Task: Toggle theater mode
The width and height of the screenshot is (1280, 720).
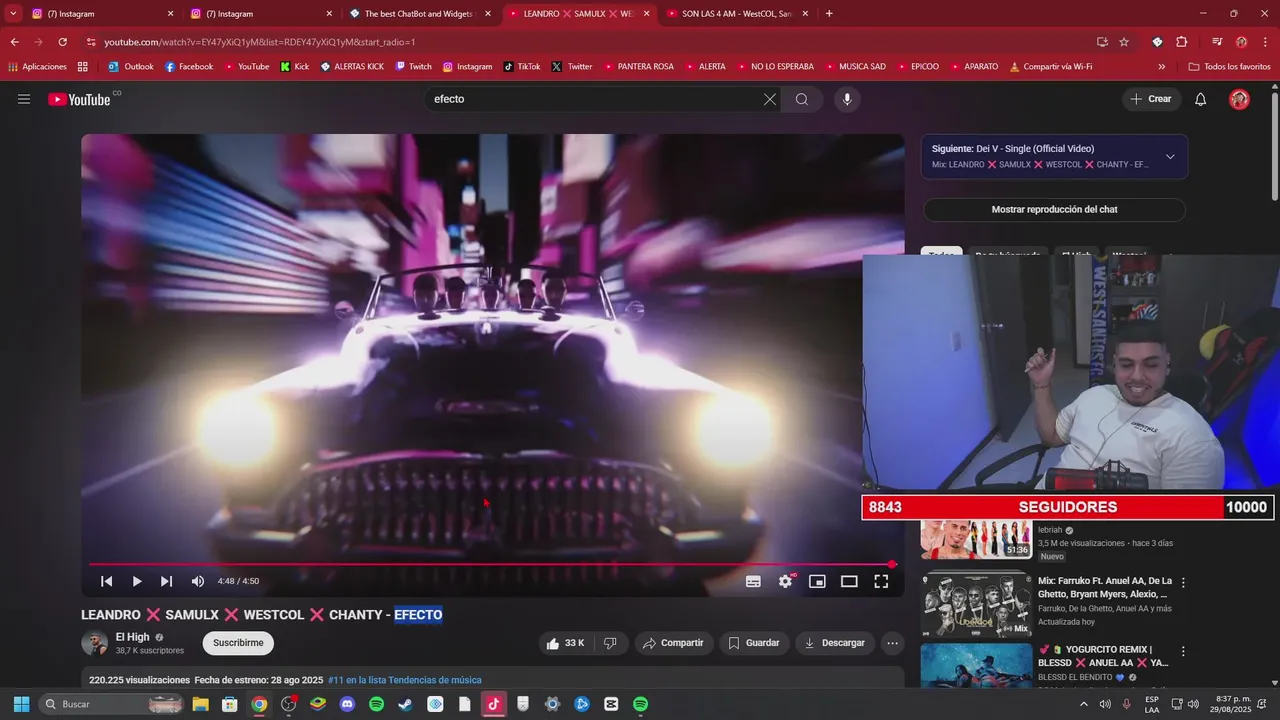Action: click(849, 581)
